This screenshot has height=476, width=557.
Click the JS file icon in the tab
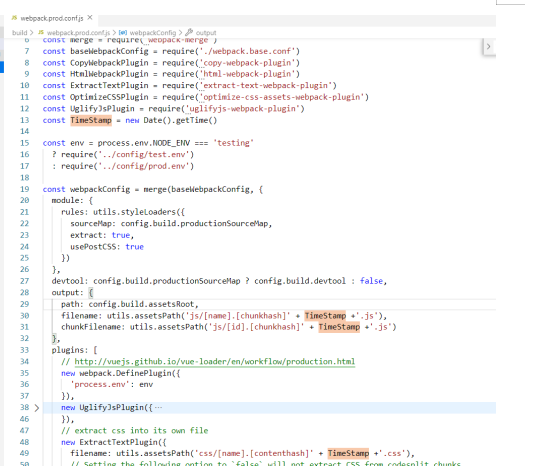click(14, 18)
